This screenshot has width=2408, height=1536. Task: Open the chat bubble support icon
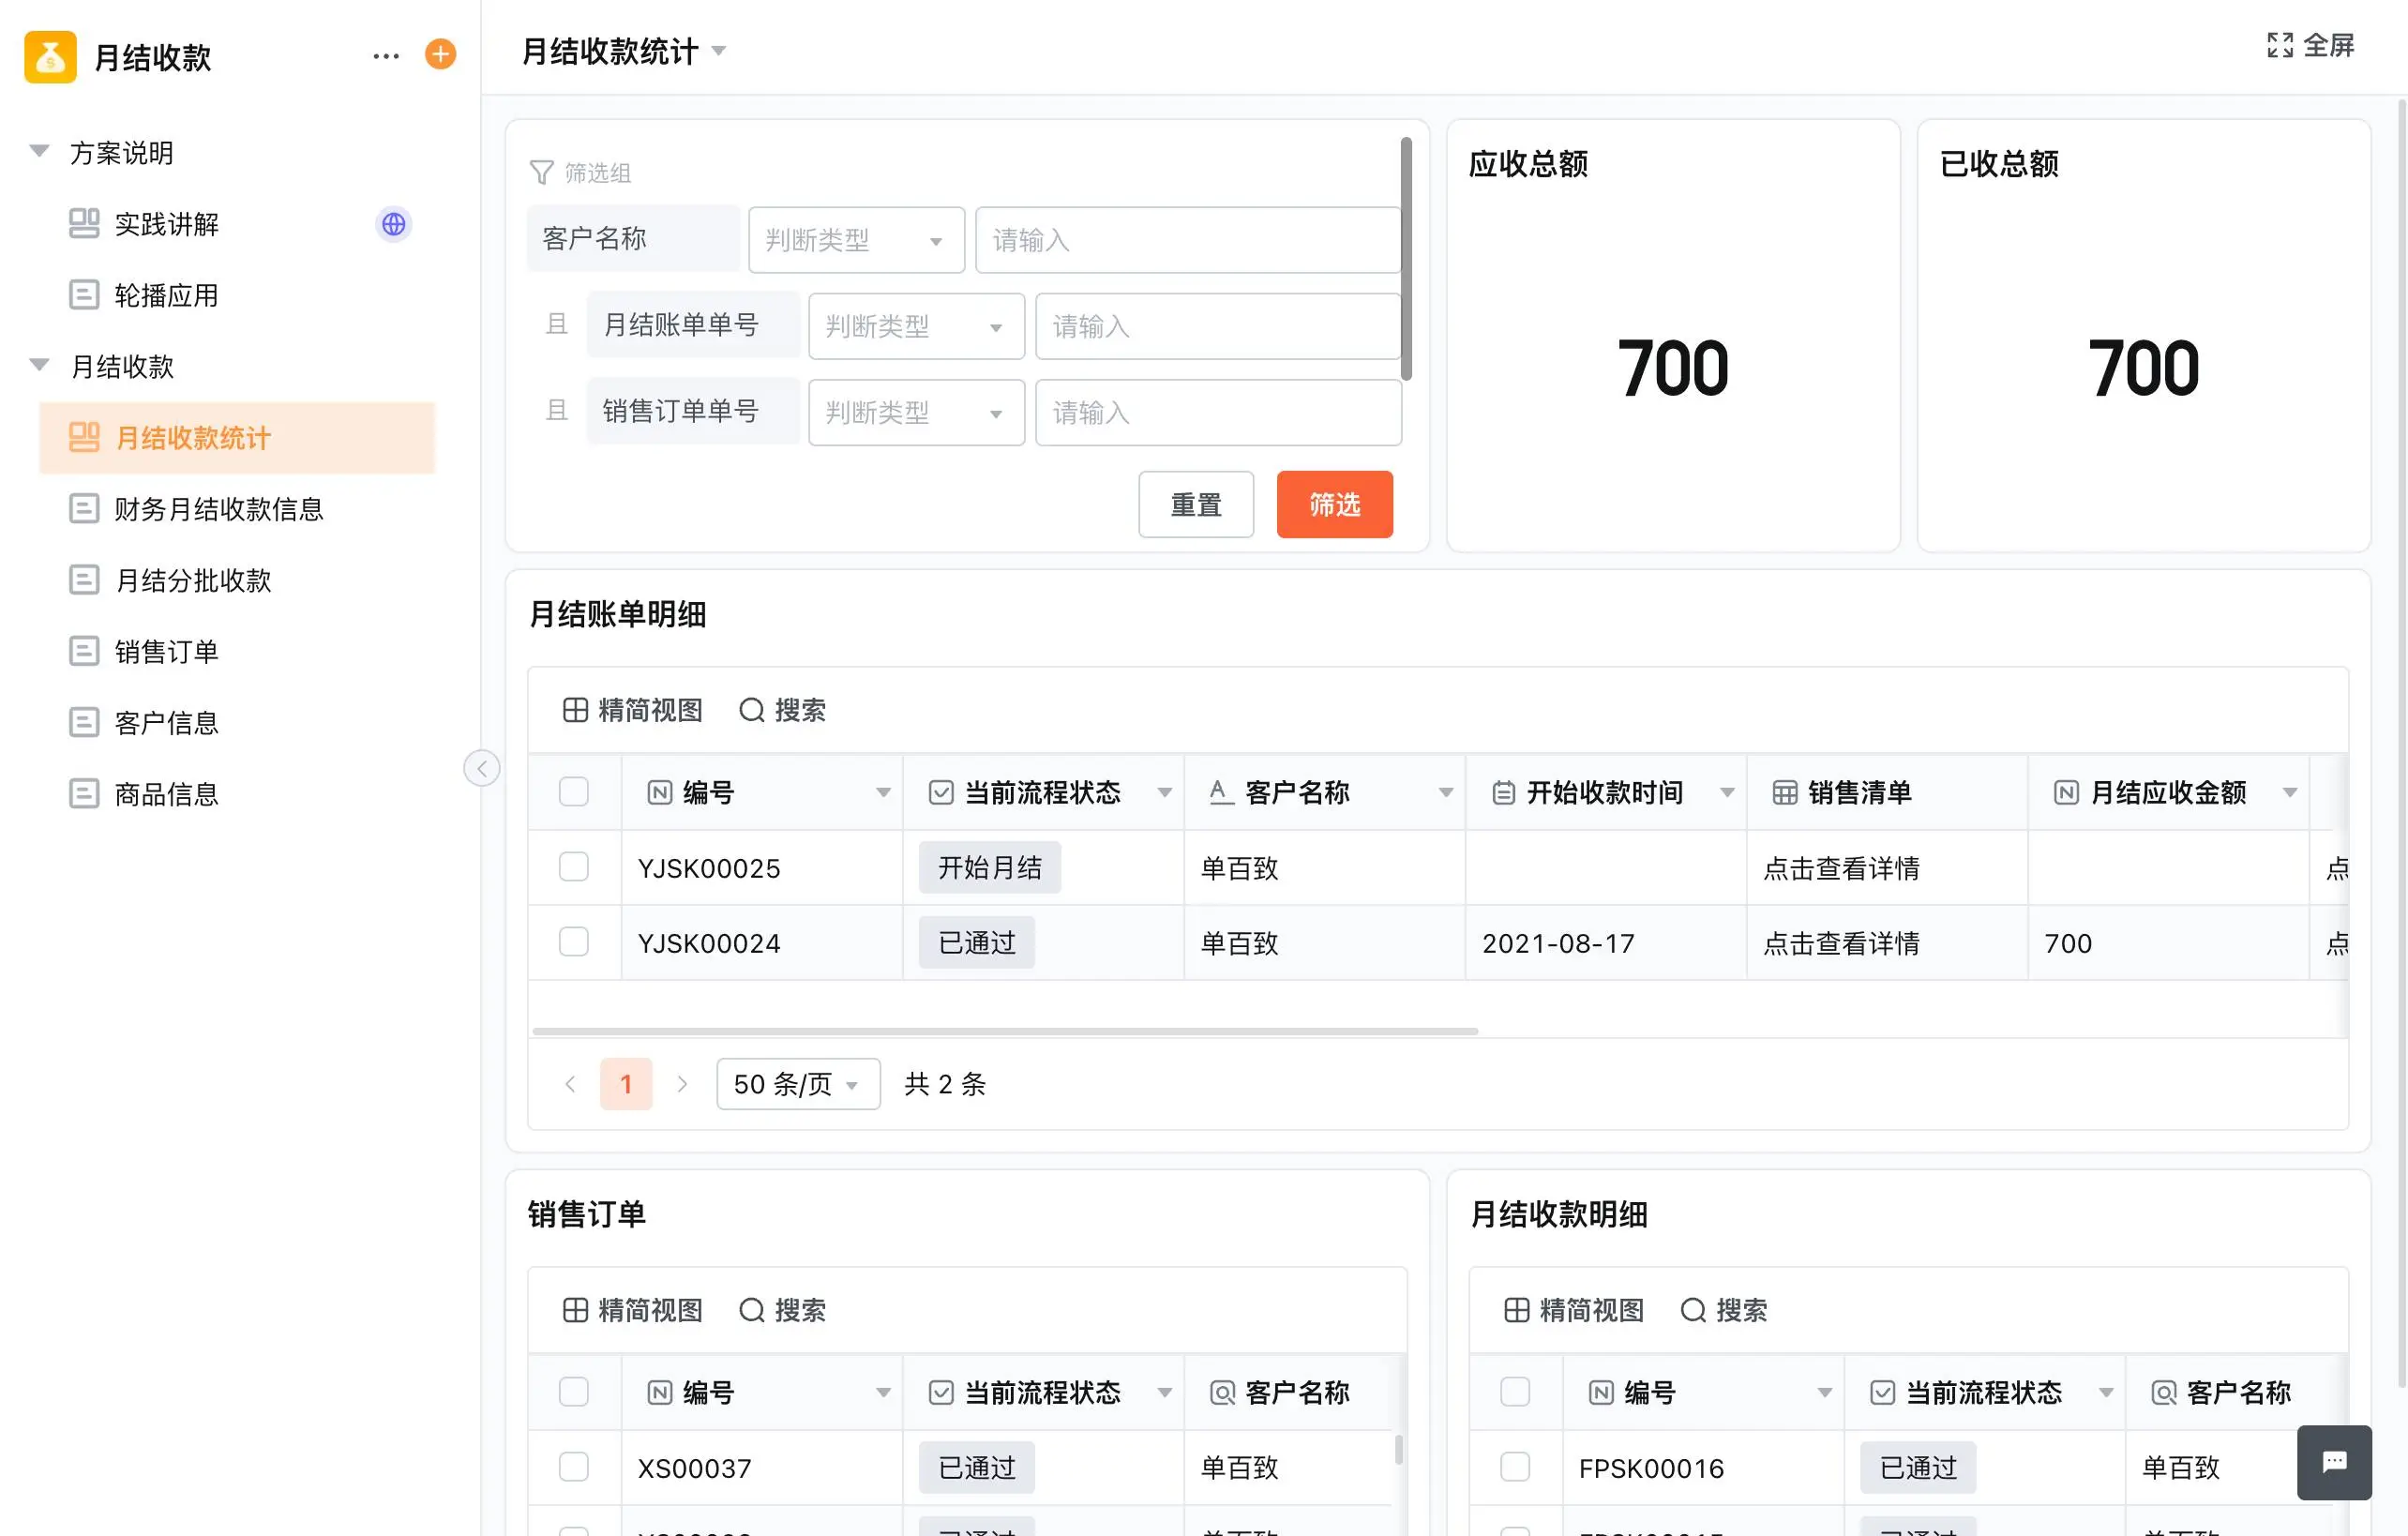coord(2334,1462)
